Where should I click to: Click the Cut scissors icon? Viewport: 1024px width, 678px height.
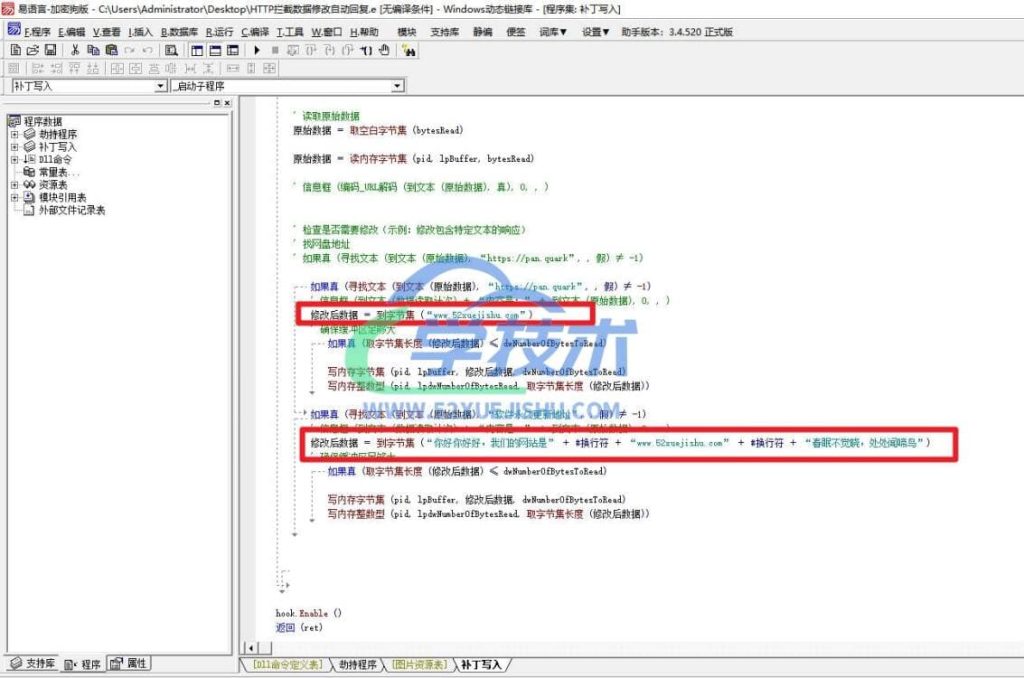click(73, 49)
